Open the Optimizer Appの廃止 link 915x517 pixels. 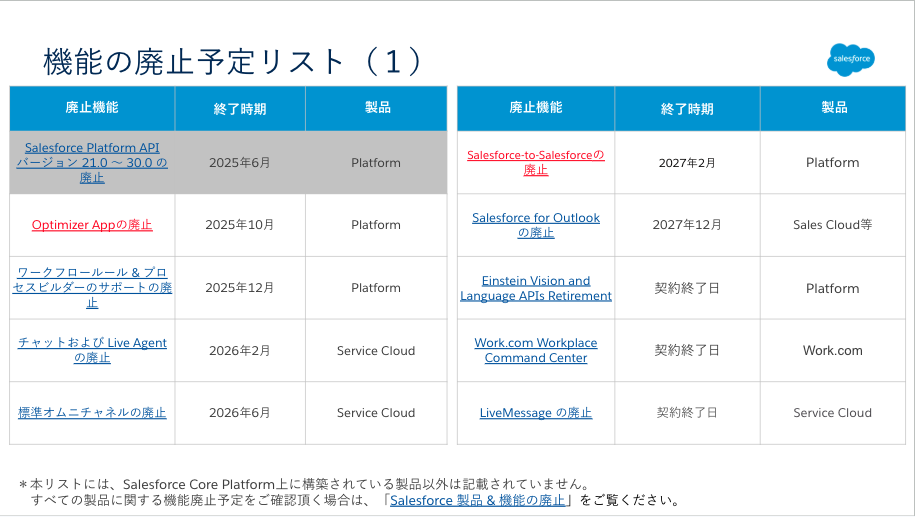pyautogui.click(x=92, y=225)
